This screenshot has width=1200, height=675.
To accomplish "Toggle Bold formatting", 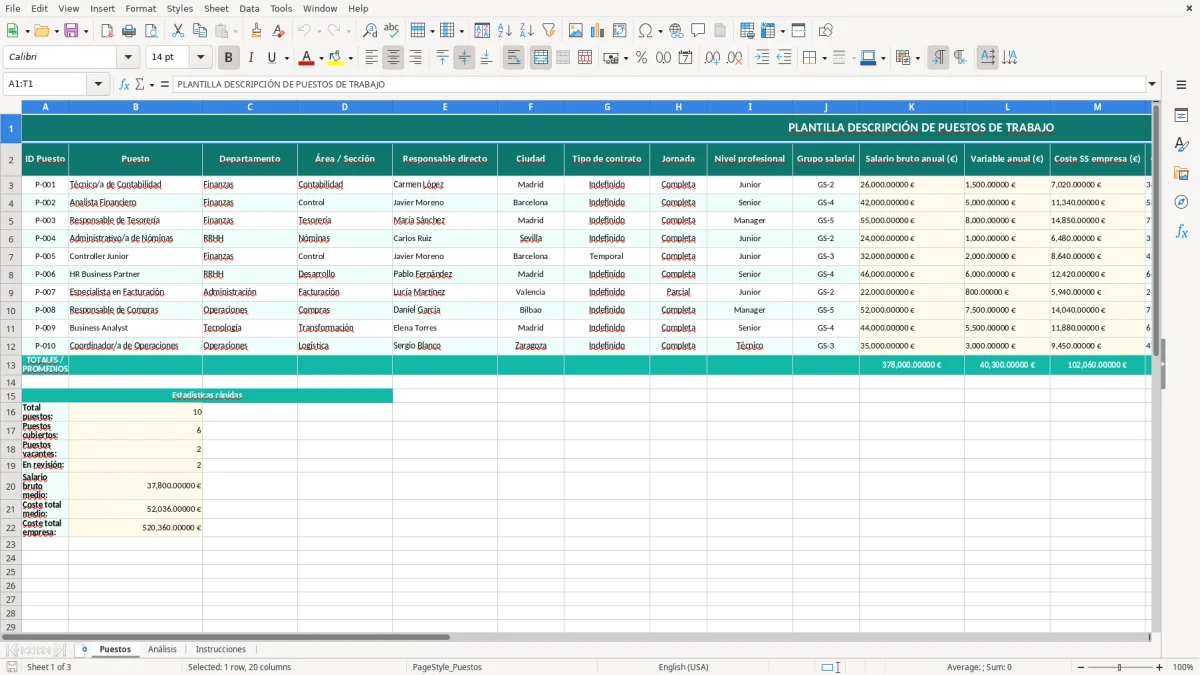I will 229,58.
